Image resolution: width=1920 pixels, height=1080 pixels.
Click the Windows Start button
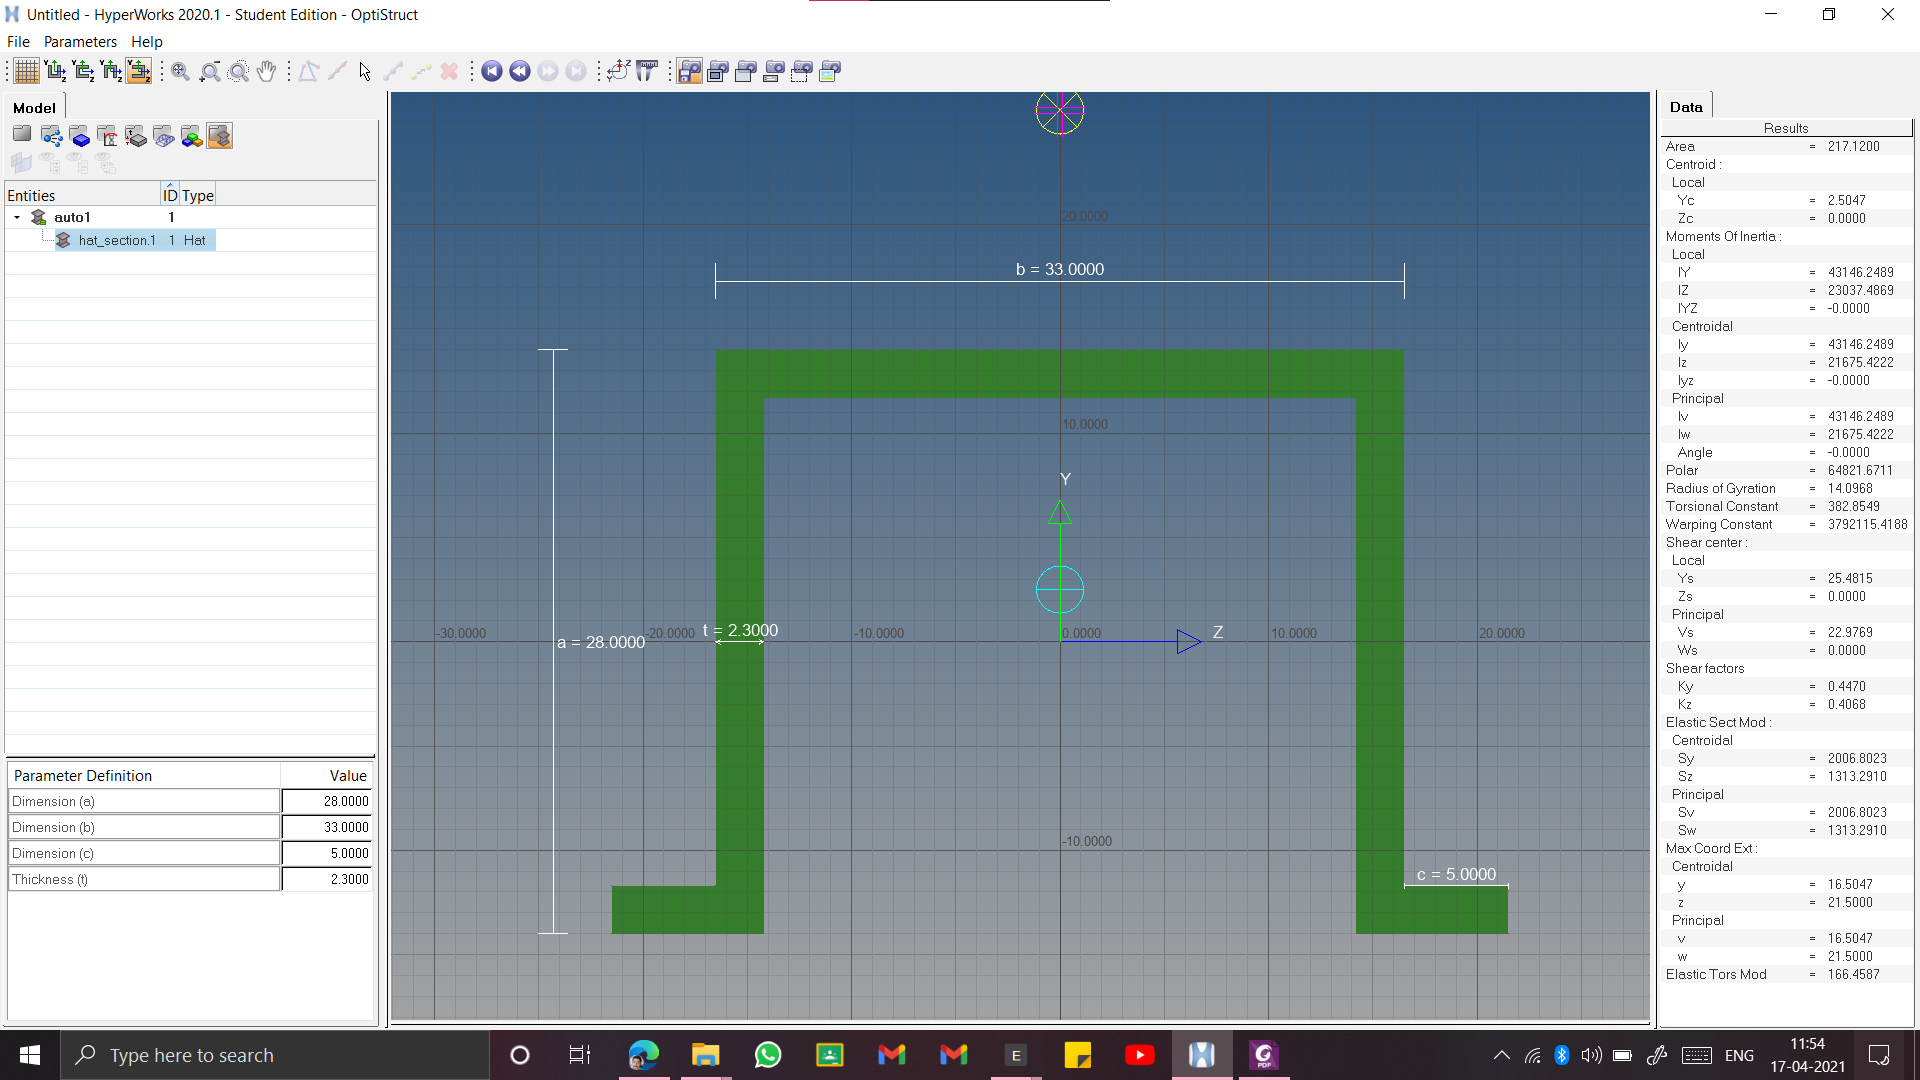(30, 1055)
